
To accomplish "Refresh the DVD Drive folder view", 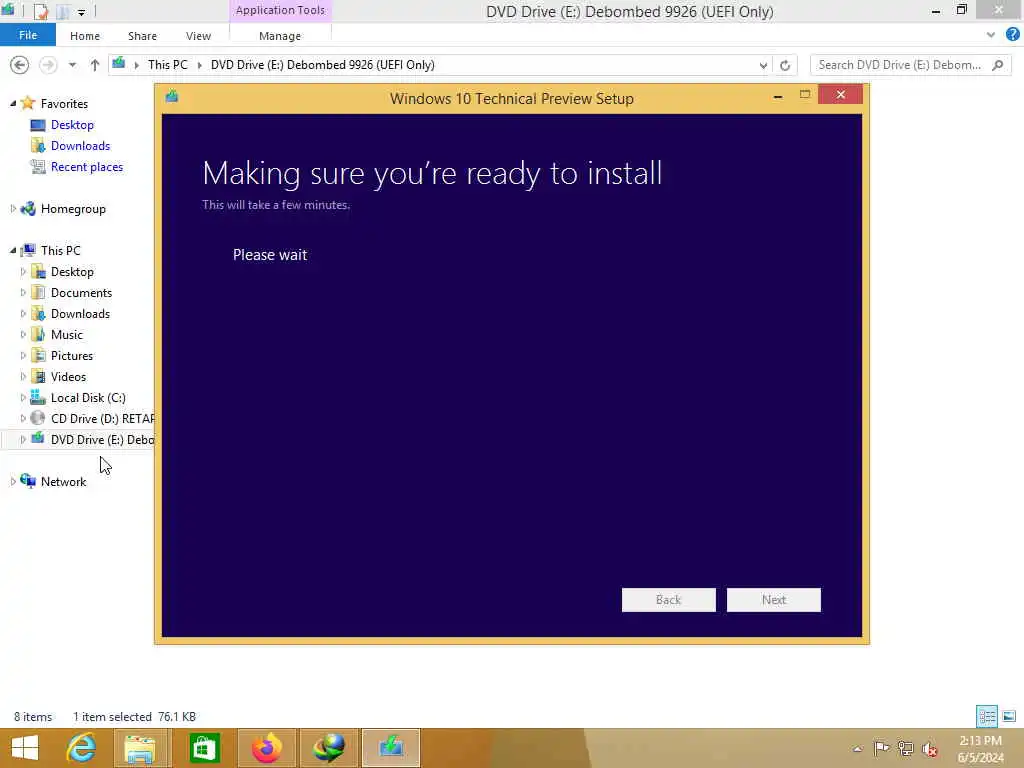I will [785, 65].
